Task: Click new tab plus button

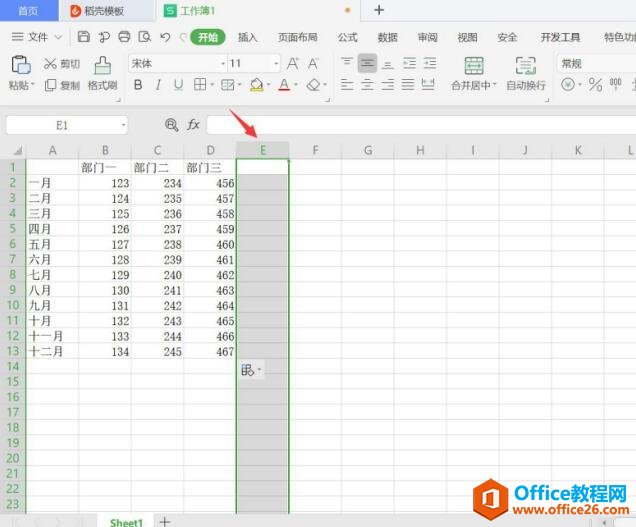Action: click(379, 10)
